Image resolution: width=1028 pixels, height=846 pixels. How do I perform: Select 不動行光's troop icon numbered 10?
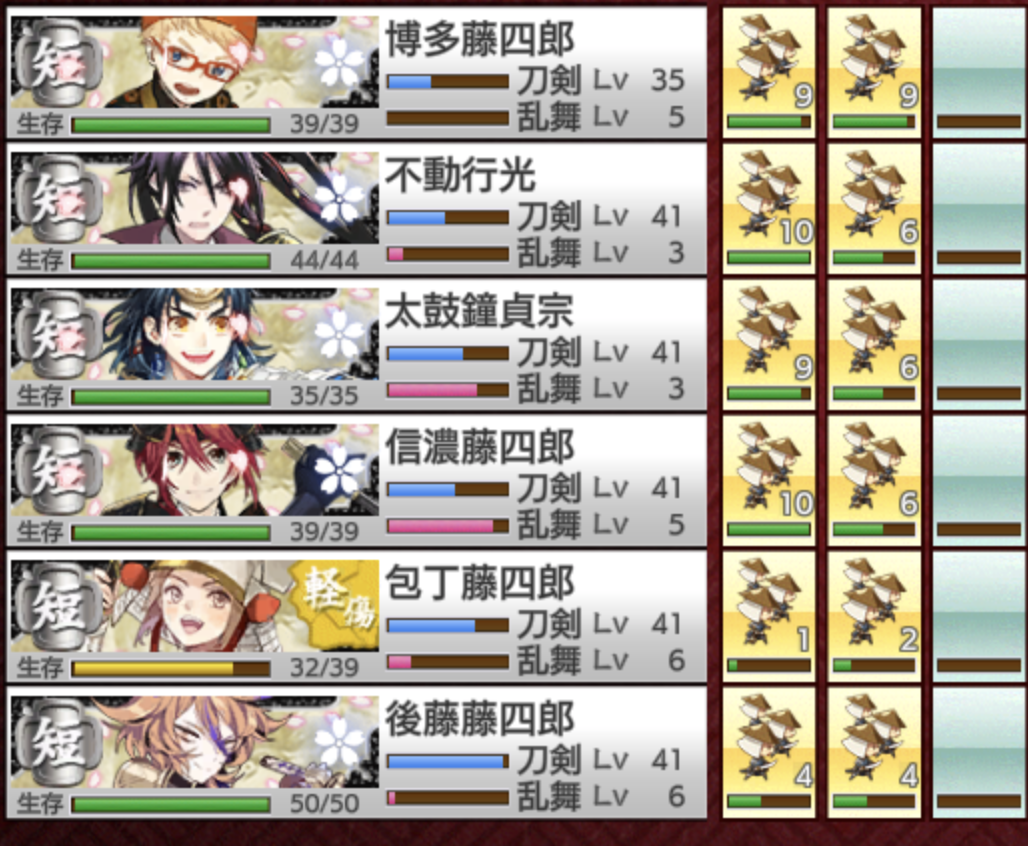[769, 209]
